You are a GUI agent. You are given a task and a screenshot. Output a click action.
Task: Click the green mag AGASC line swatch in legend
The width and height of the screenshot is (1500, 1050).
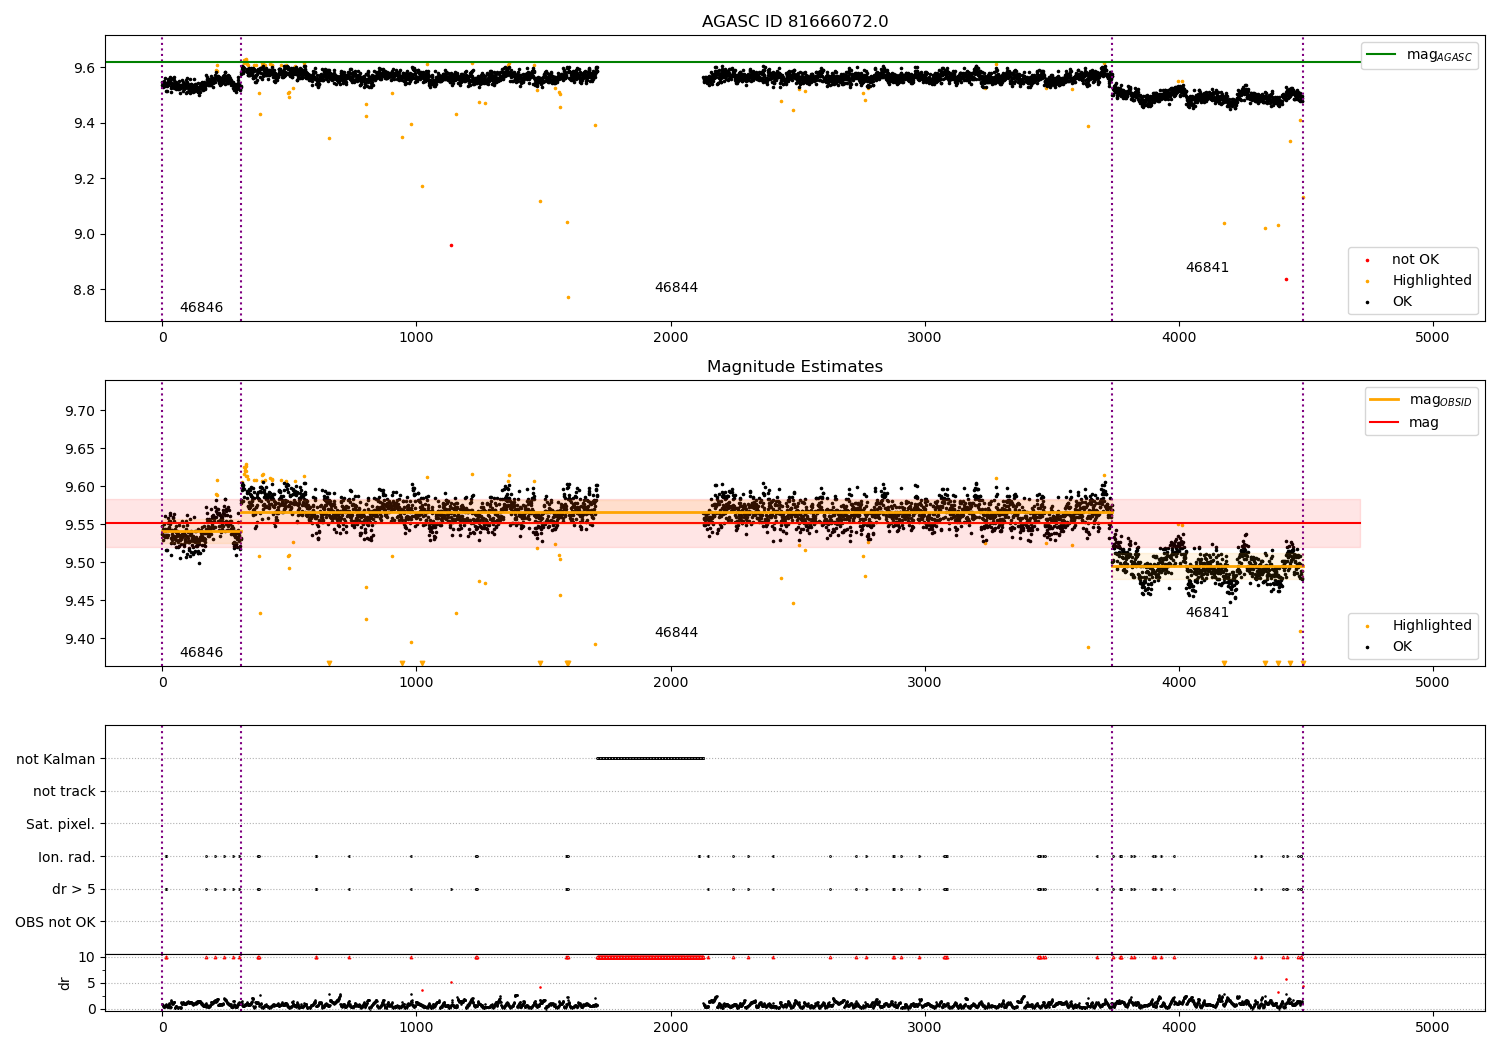pyautogui.click(x=1381, y=54)
